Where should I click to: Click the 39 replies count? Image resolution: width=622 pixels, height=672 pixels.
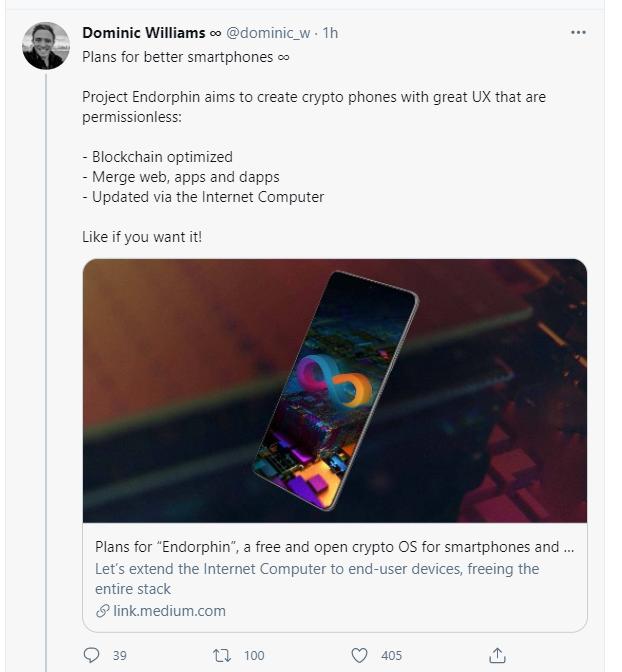pyautogui.click(x=120, y=655)
